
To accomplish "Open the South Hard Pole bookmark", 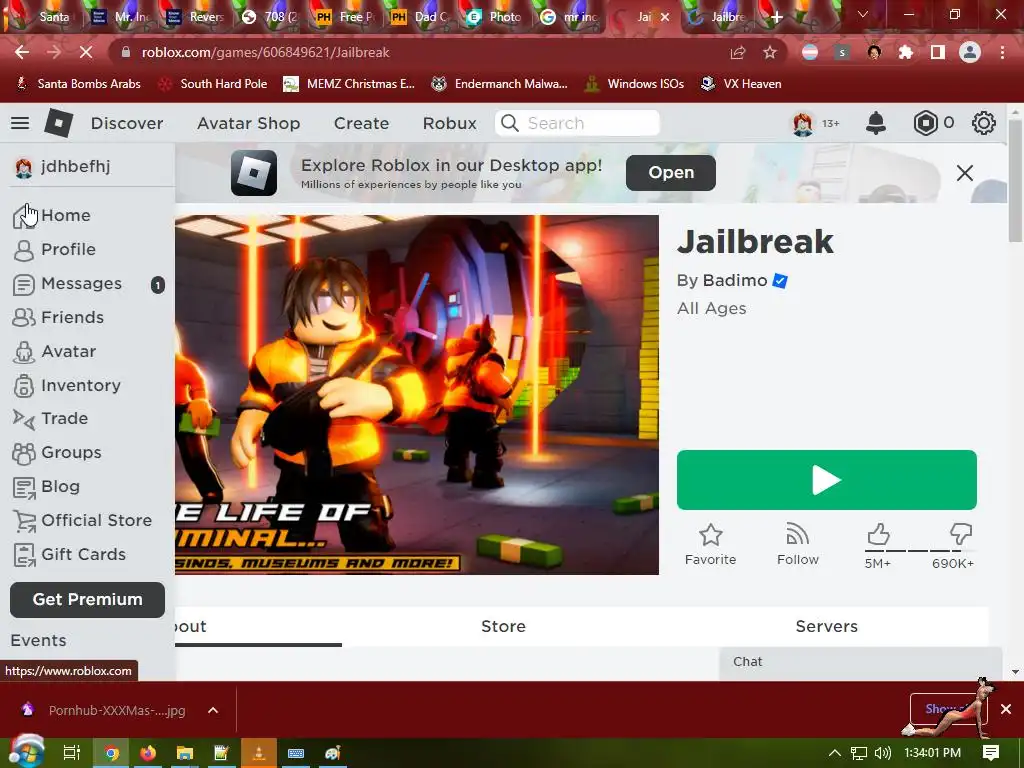I will click(x=214, y=84).
